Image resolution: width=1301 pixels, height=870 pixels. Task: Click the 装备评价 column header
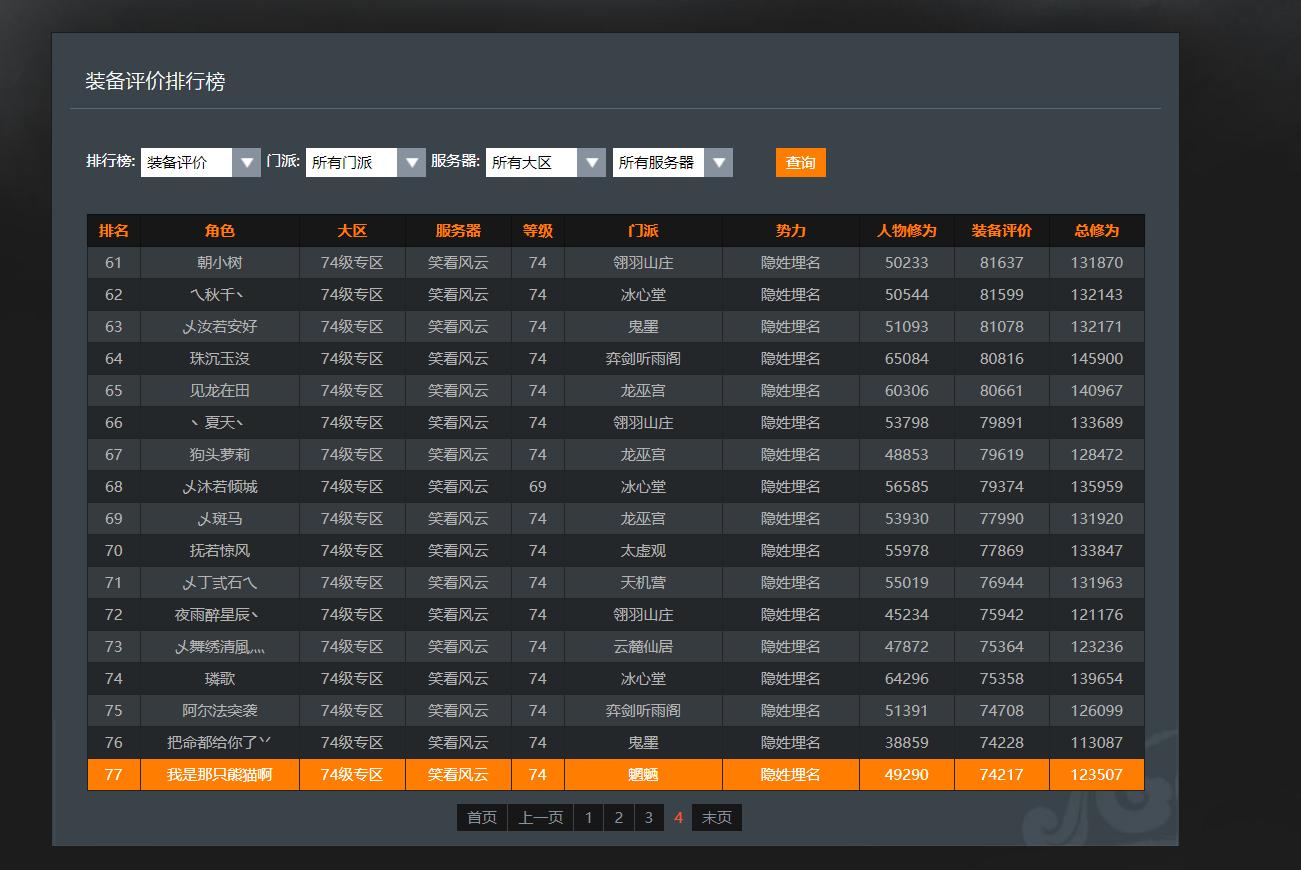(x=1002, y=231)
